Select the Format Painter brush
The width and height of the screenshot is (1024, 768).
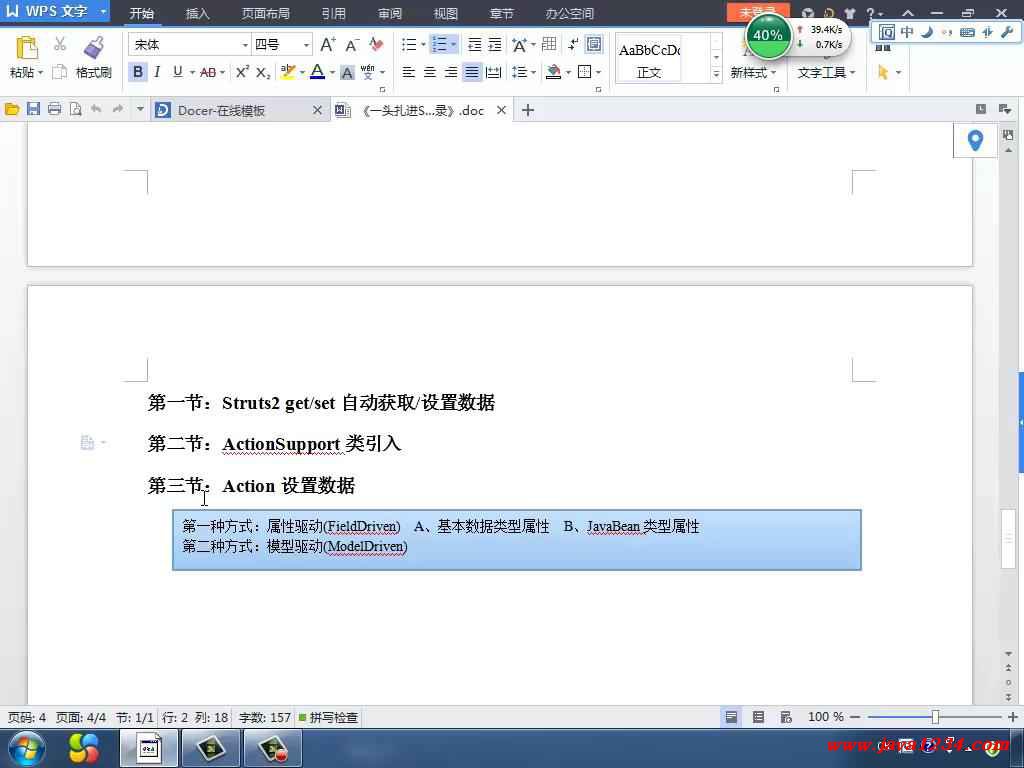[94, 48]
